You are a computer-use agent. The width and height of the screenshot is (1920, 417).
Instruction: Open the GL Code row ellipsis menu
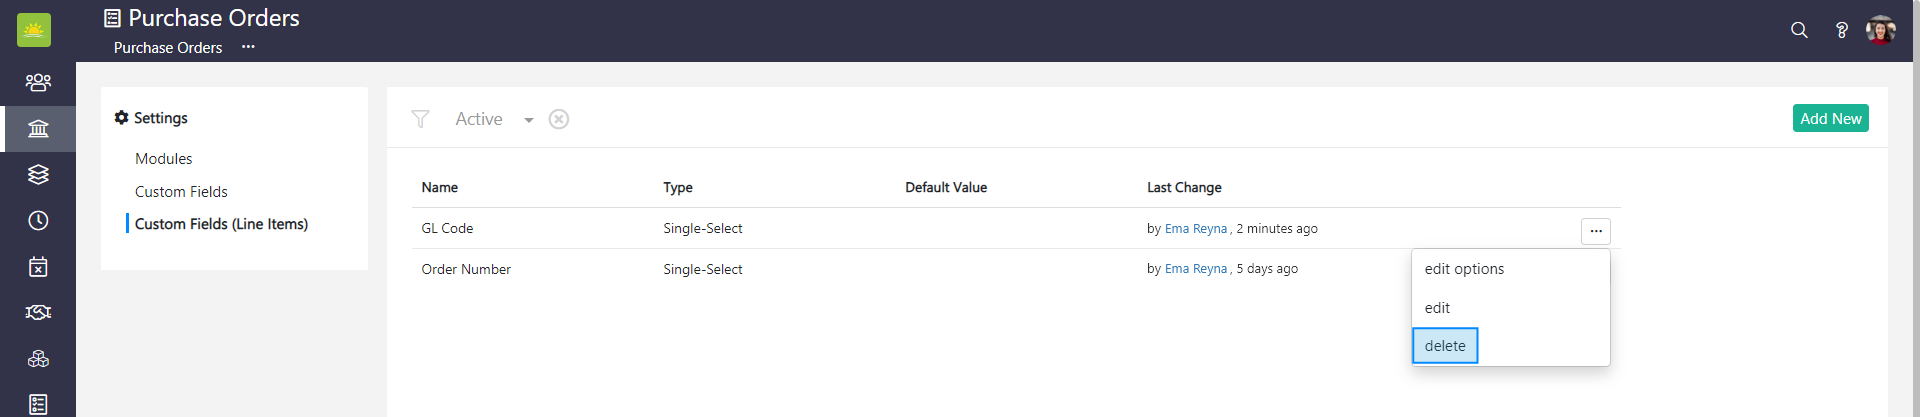tap(1595, 231)
